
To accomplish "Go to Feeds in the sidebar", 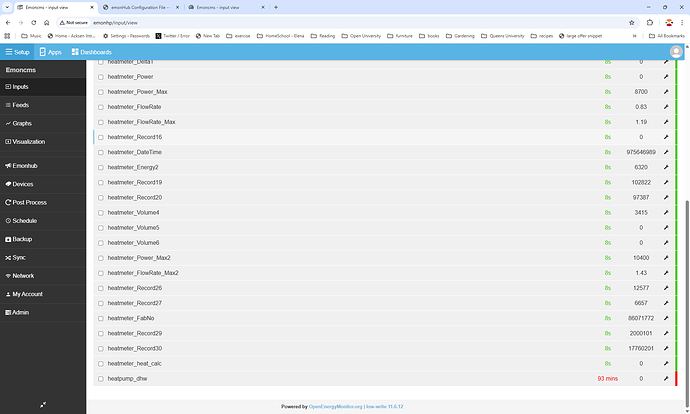I will point(20,105).
